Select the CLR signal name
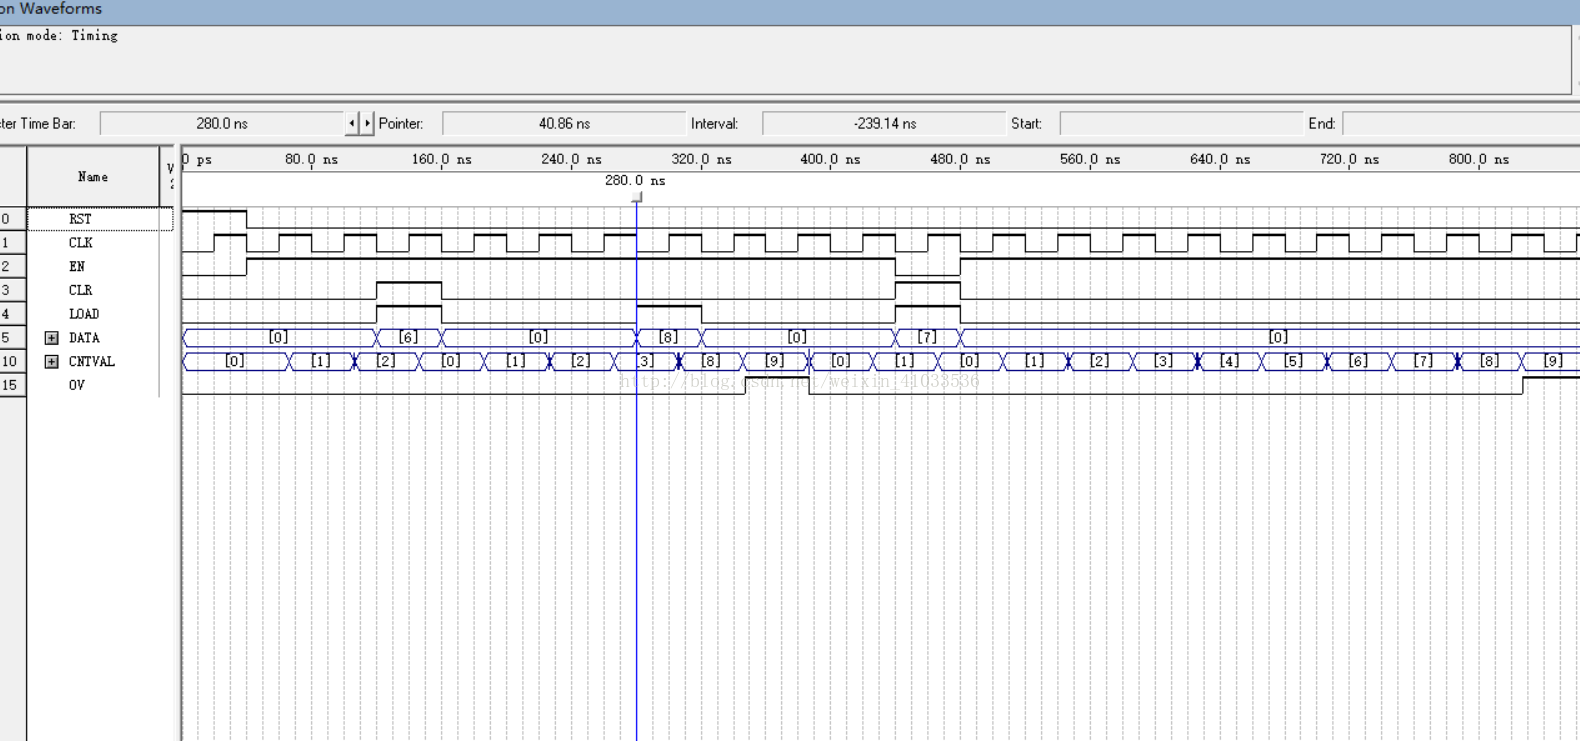The height and width of the screenshot is (741, 1580). [x=81, y=291]
